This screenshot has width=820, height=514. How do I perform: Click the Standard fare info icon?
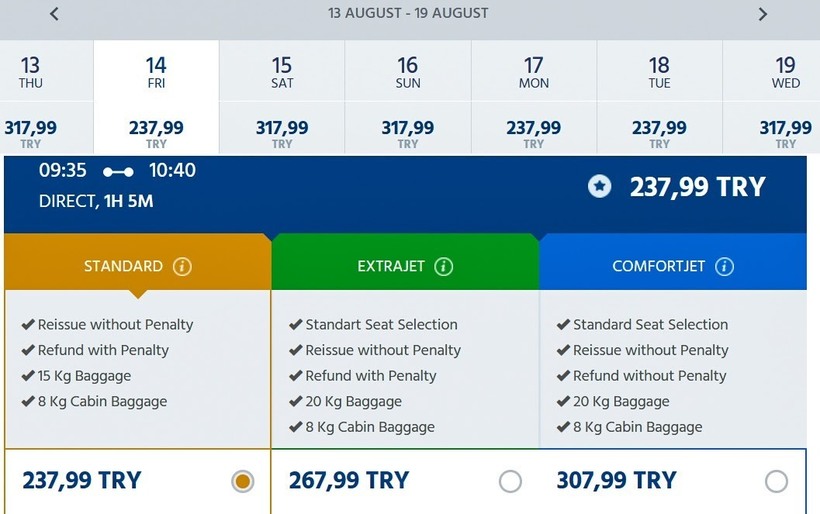[x=182, y=266]
